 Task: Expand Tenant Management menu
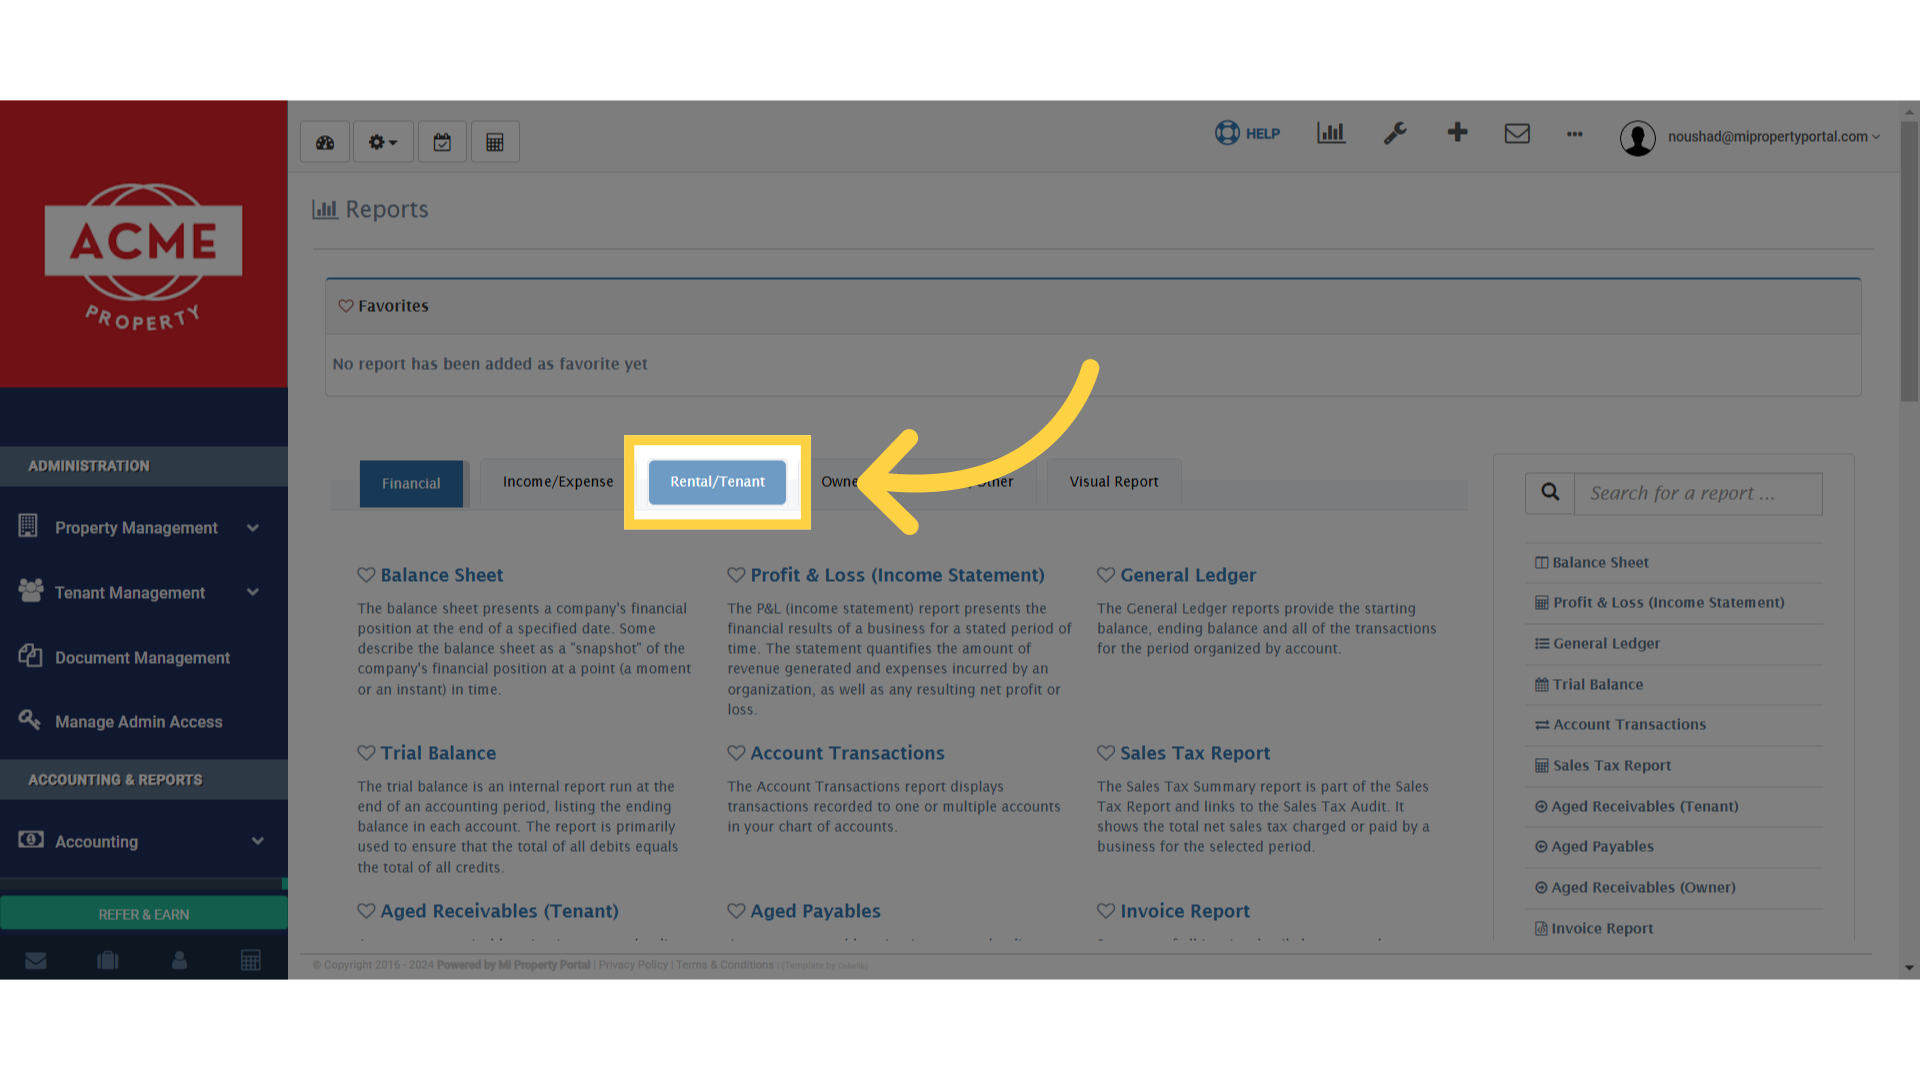[144, 593]
